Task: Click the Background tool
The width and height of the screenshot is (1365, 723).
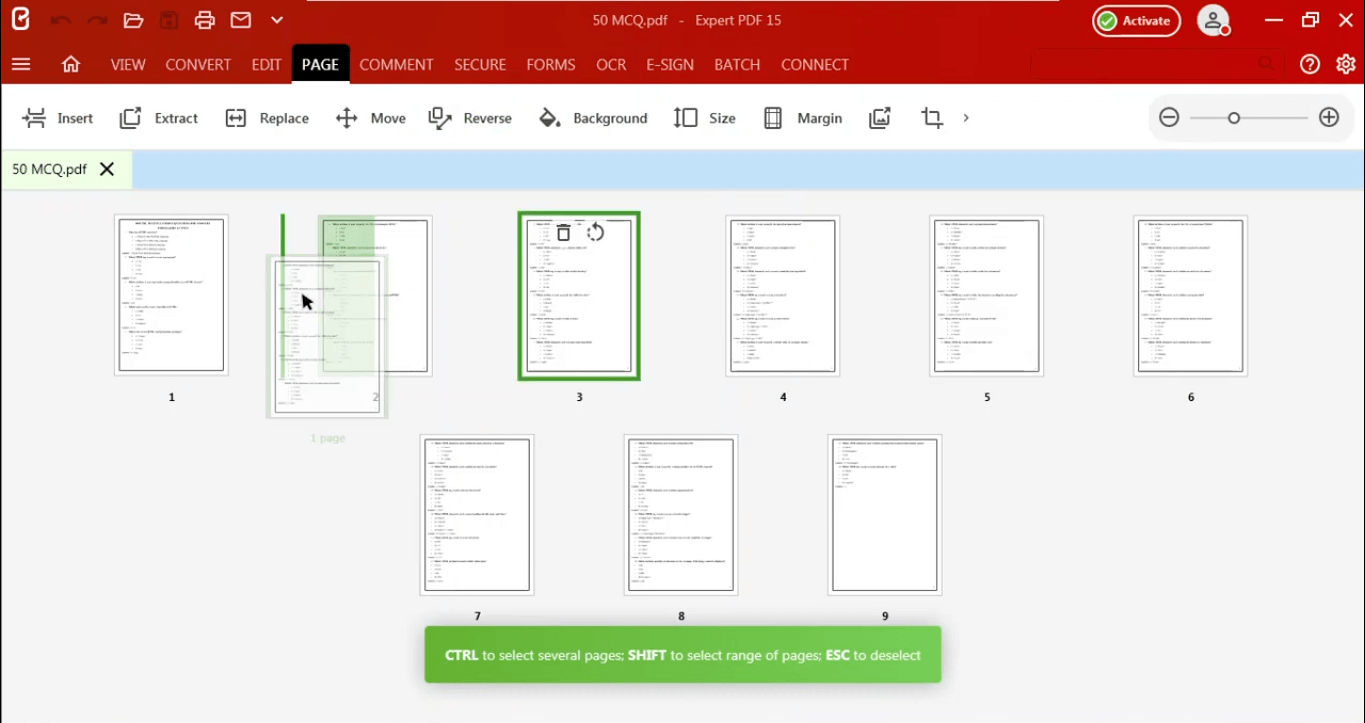Action: pos(594,118)
